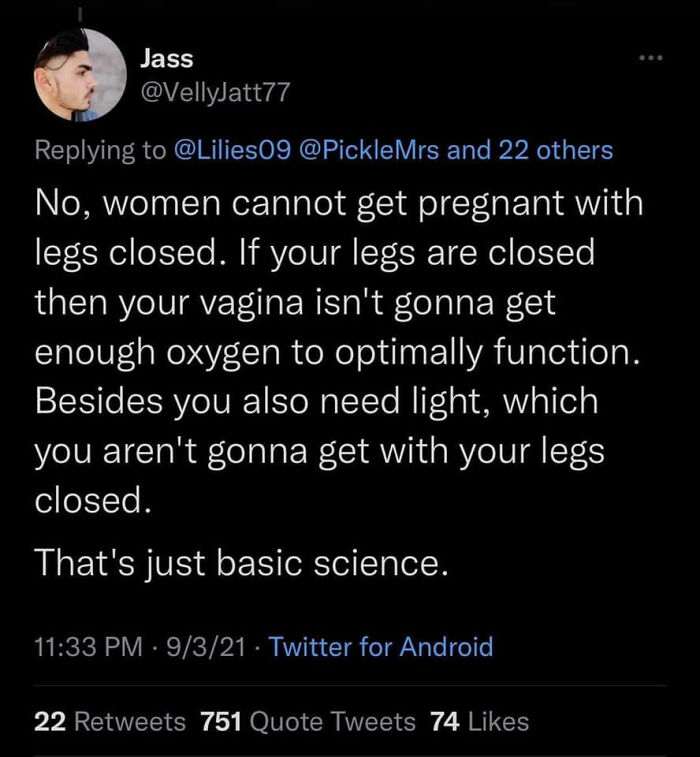The image size is (700, 757).
Task: Visit the @Lilies09 mention
Action: point(232,150)
